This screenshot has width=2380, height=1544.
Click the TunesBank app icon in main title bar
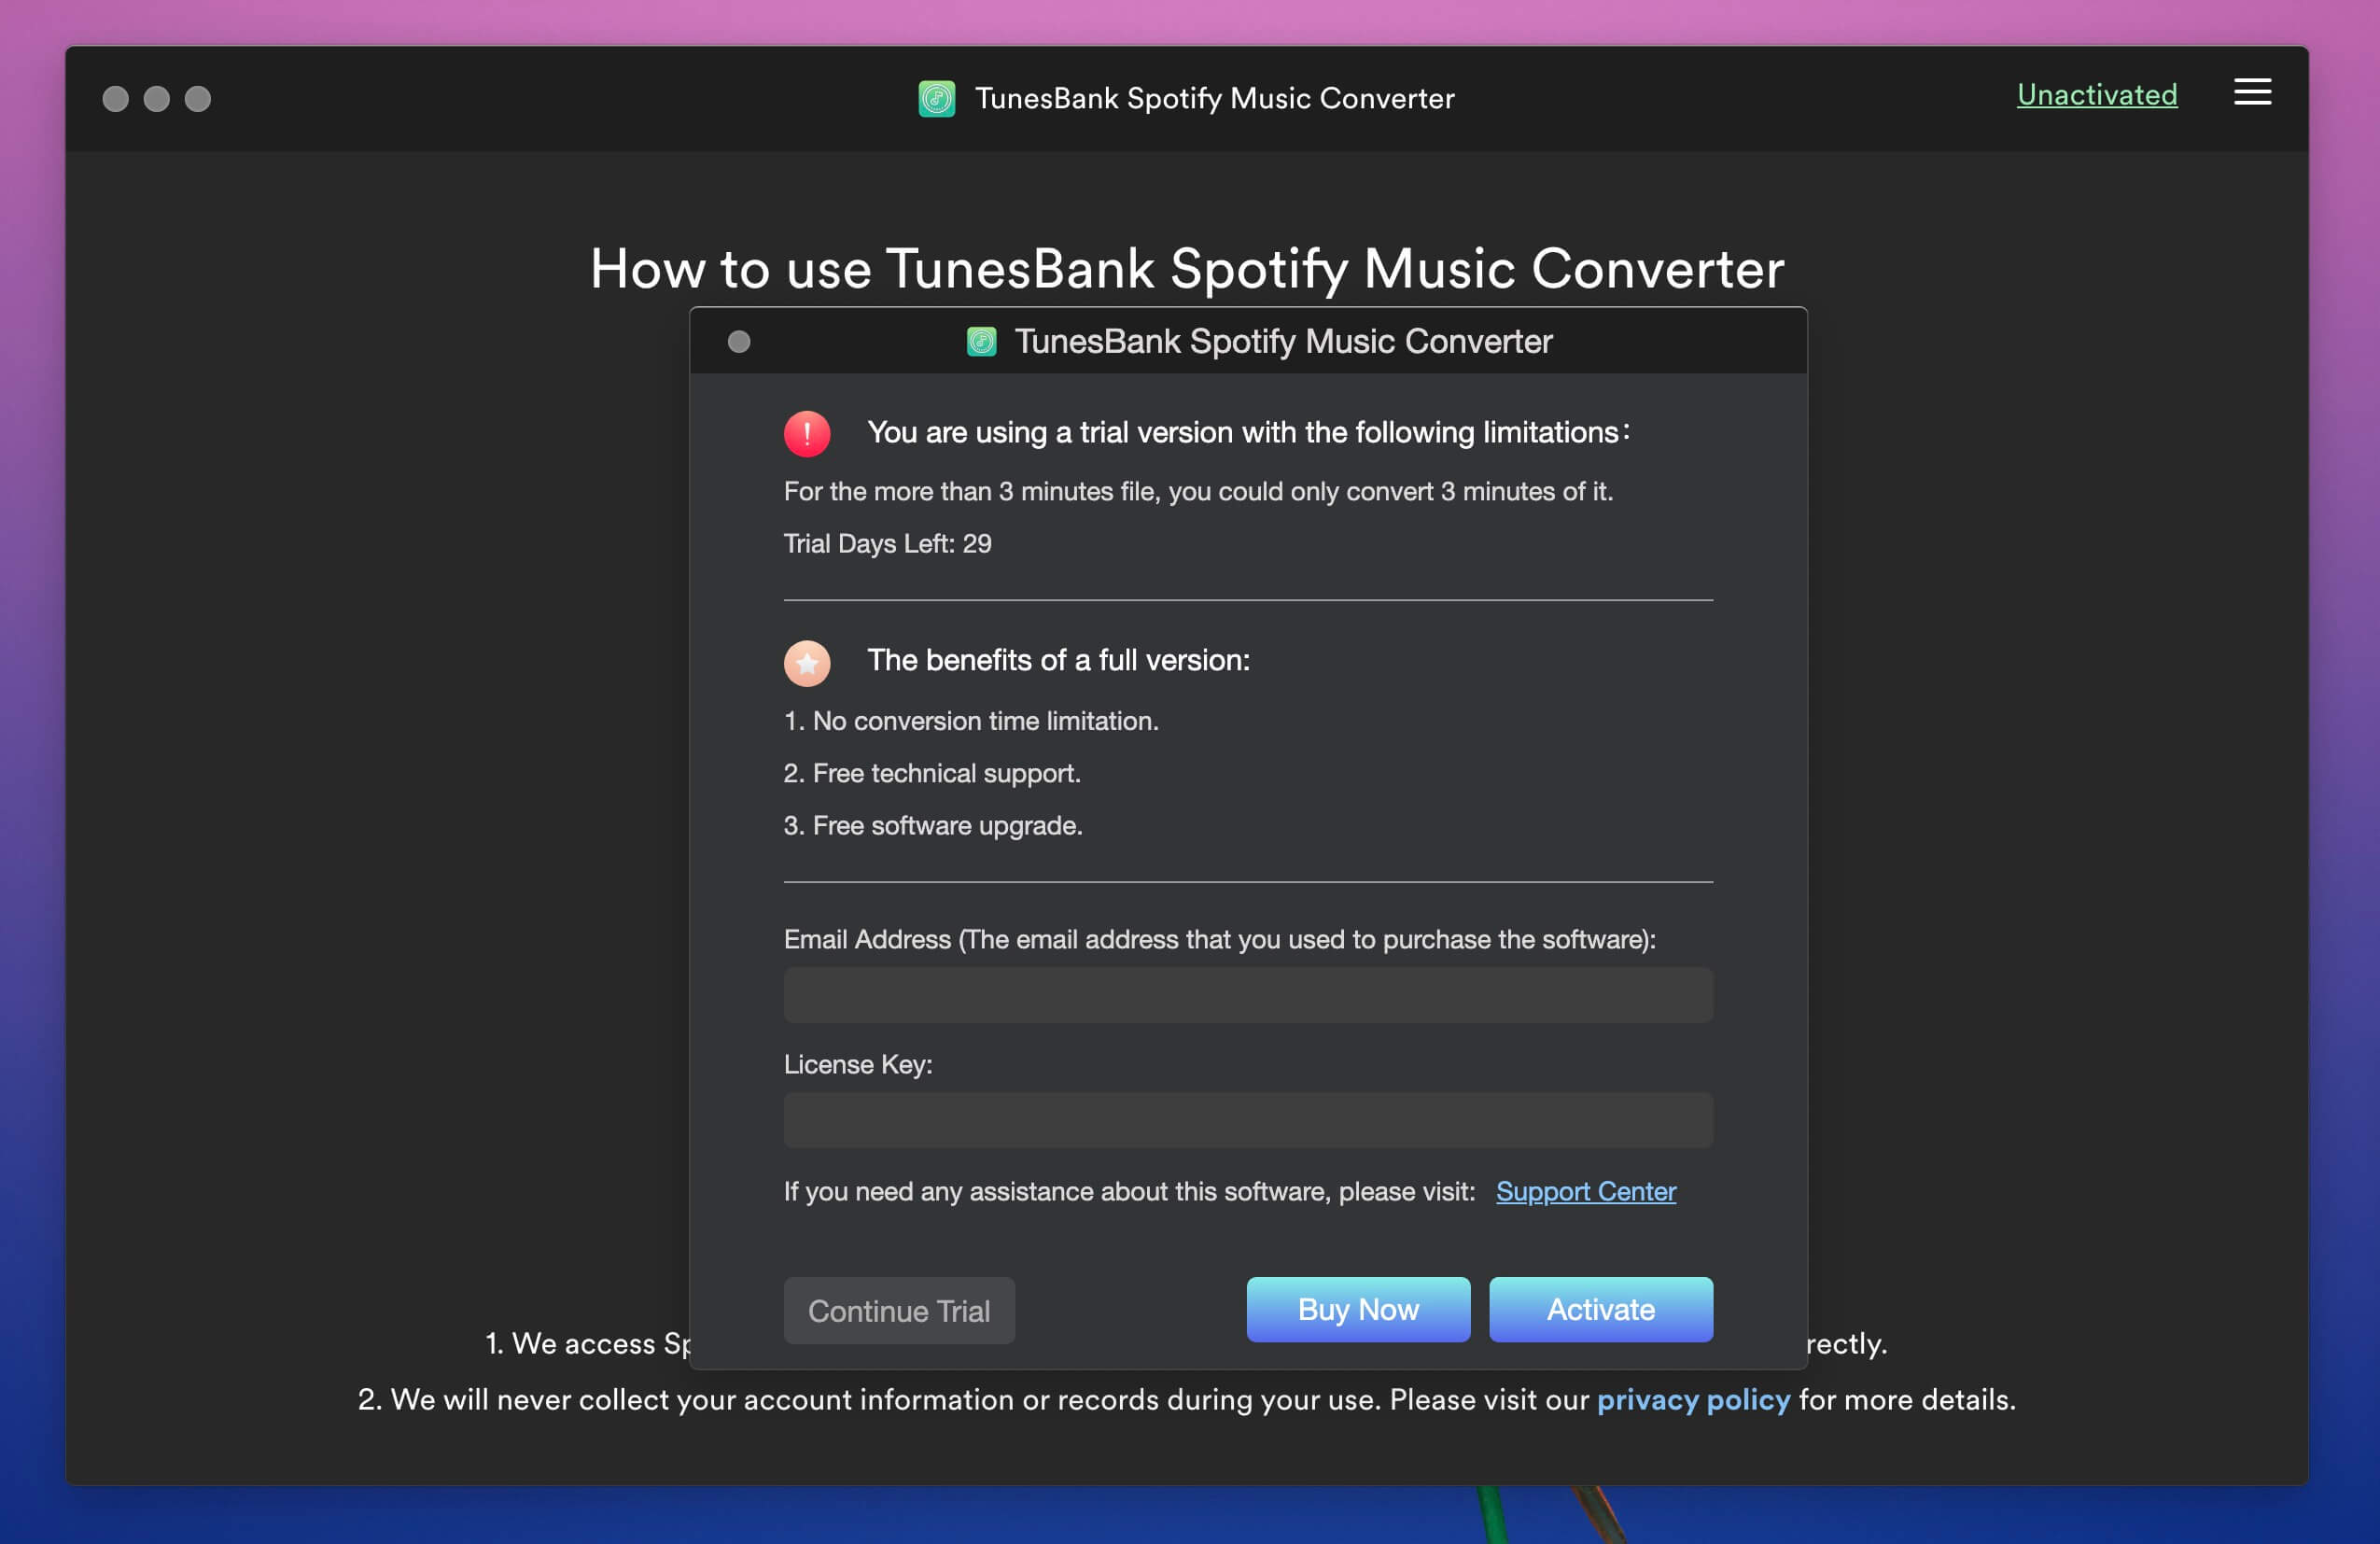936,98
